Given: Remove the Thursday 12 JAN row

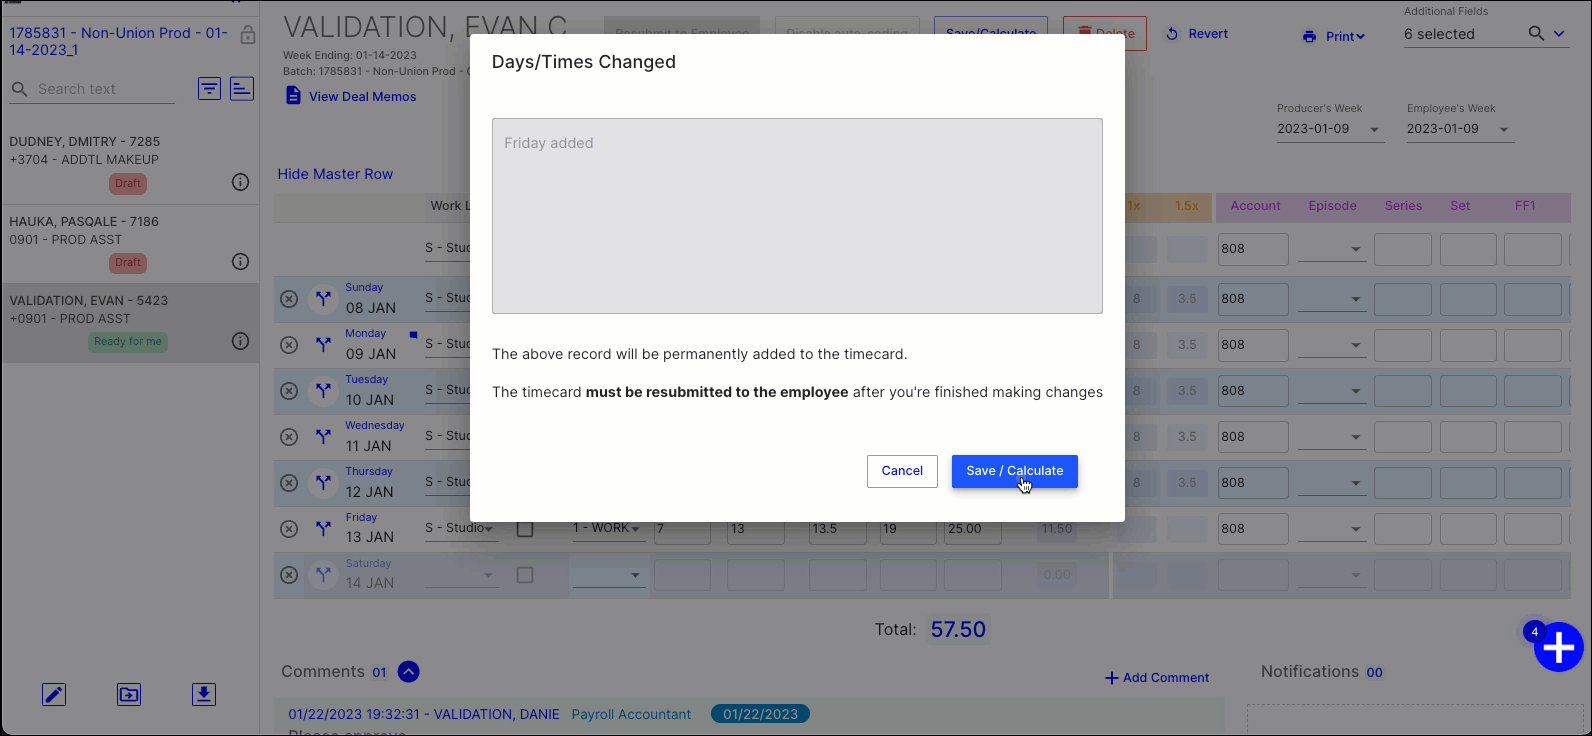Looking at the screenshot, I should point(289,483).
